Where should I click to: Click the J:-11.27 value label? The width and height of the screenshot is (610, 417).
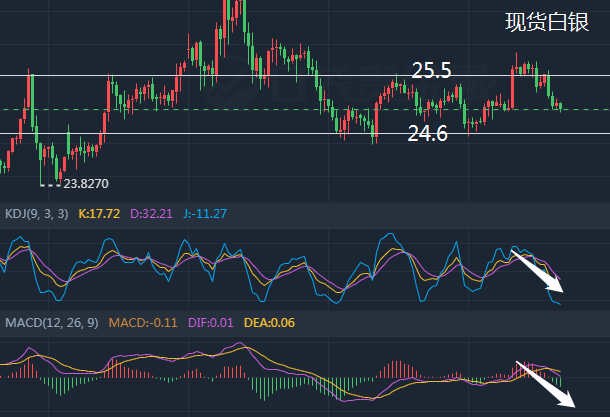205,214
